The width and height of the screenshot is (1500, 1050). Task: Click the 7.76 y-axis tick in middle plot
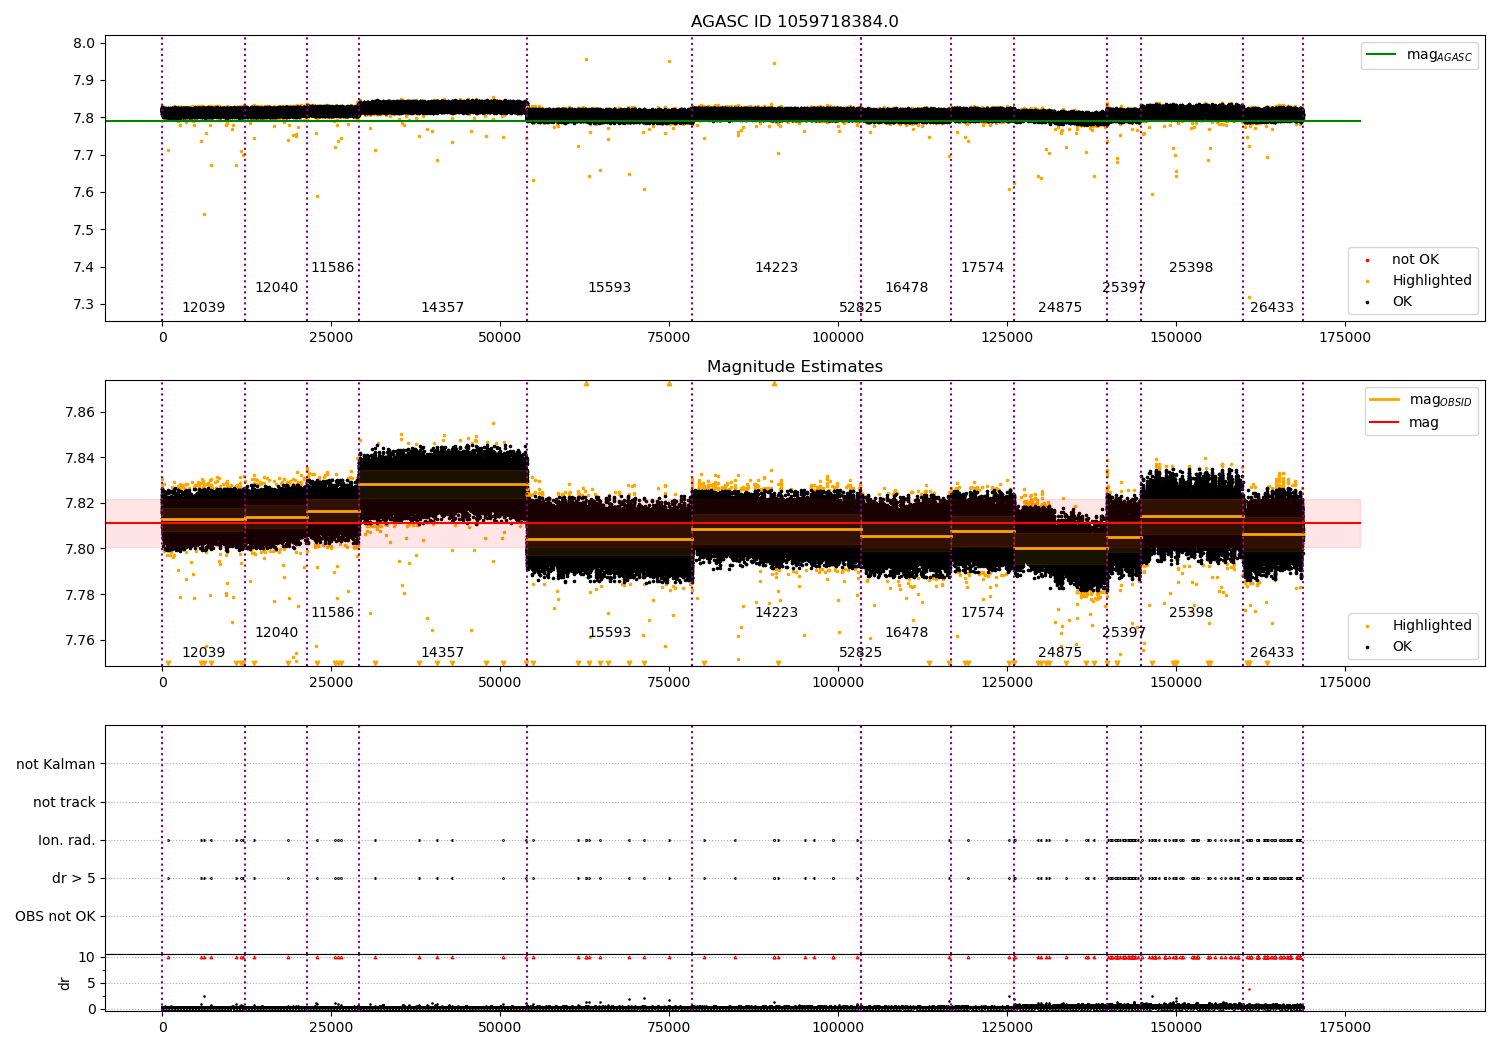coord(81,640)
